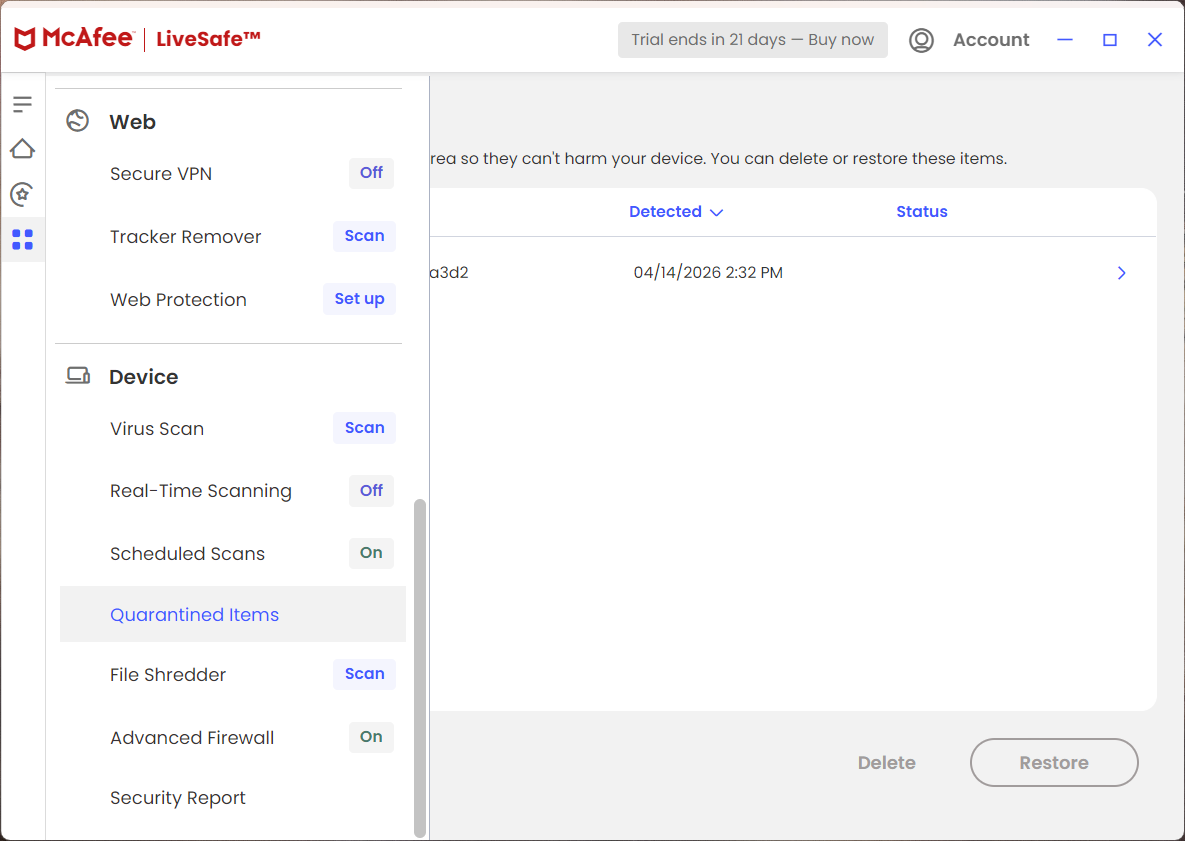Click the Delete button

point(886,762)
